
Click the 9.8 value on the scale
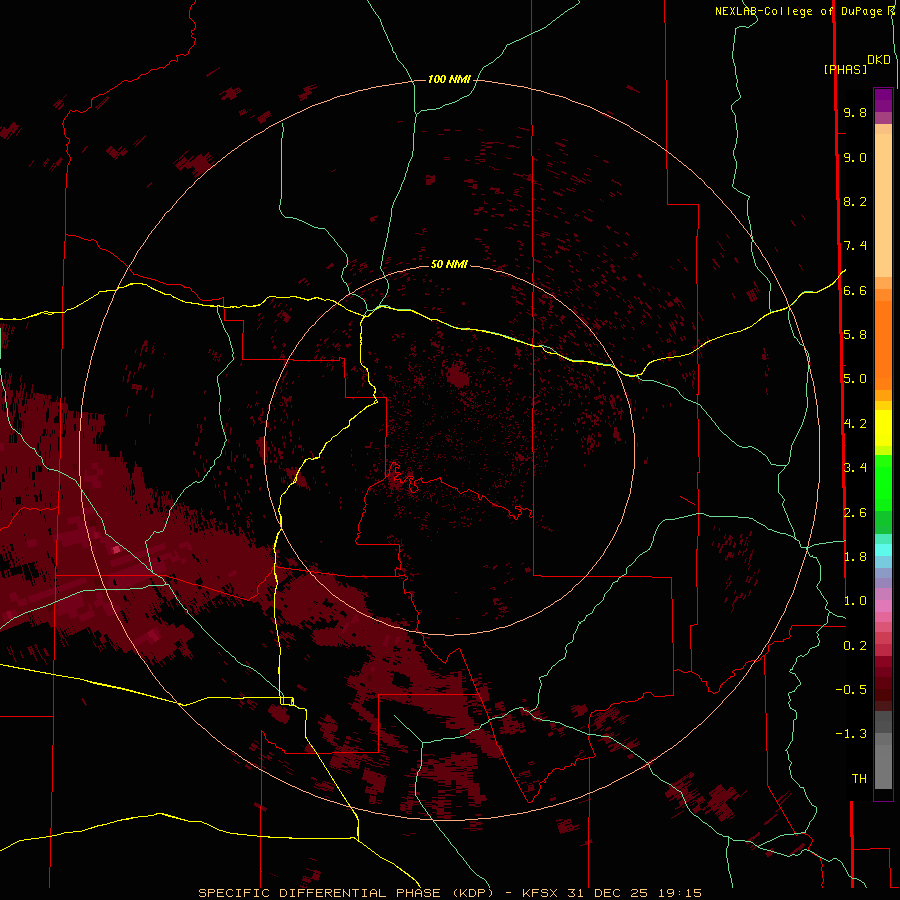pos(855,112)
